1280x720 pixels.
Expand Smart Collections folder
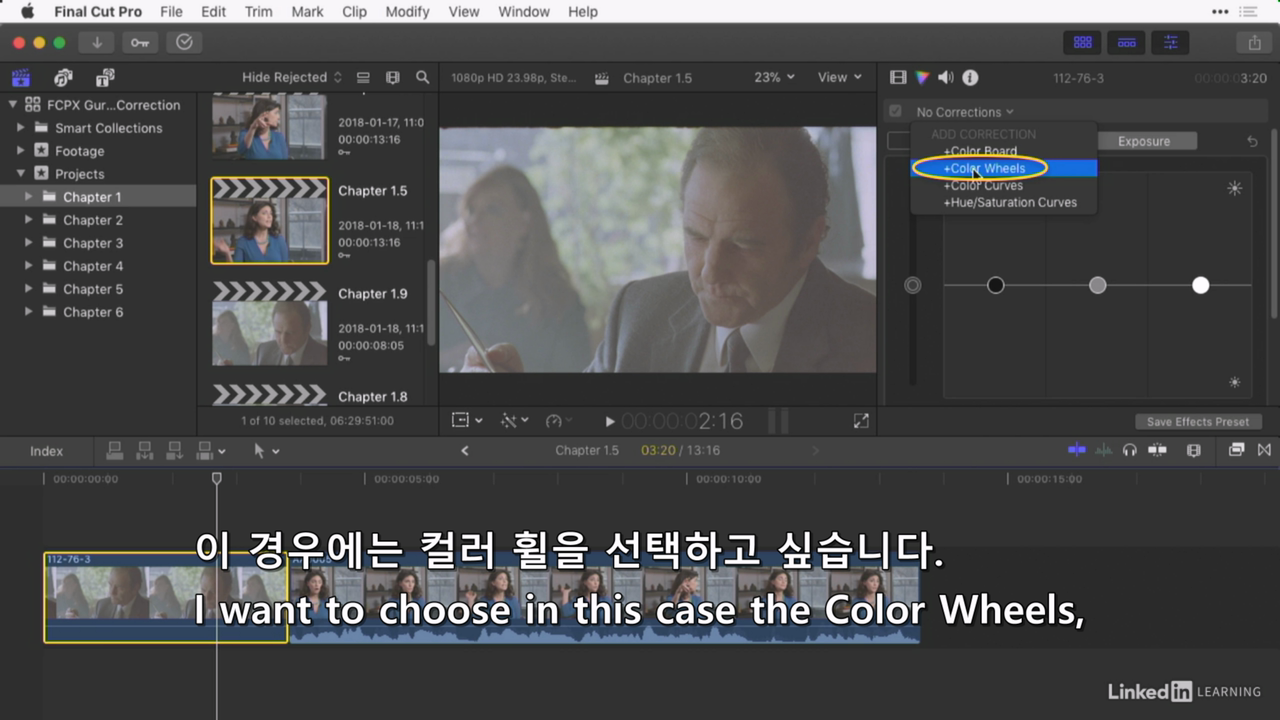[x=20, y=128]
